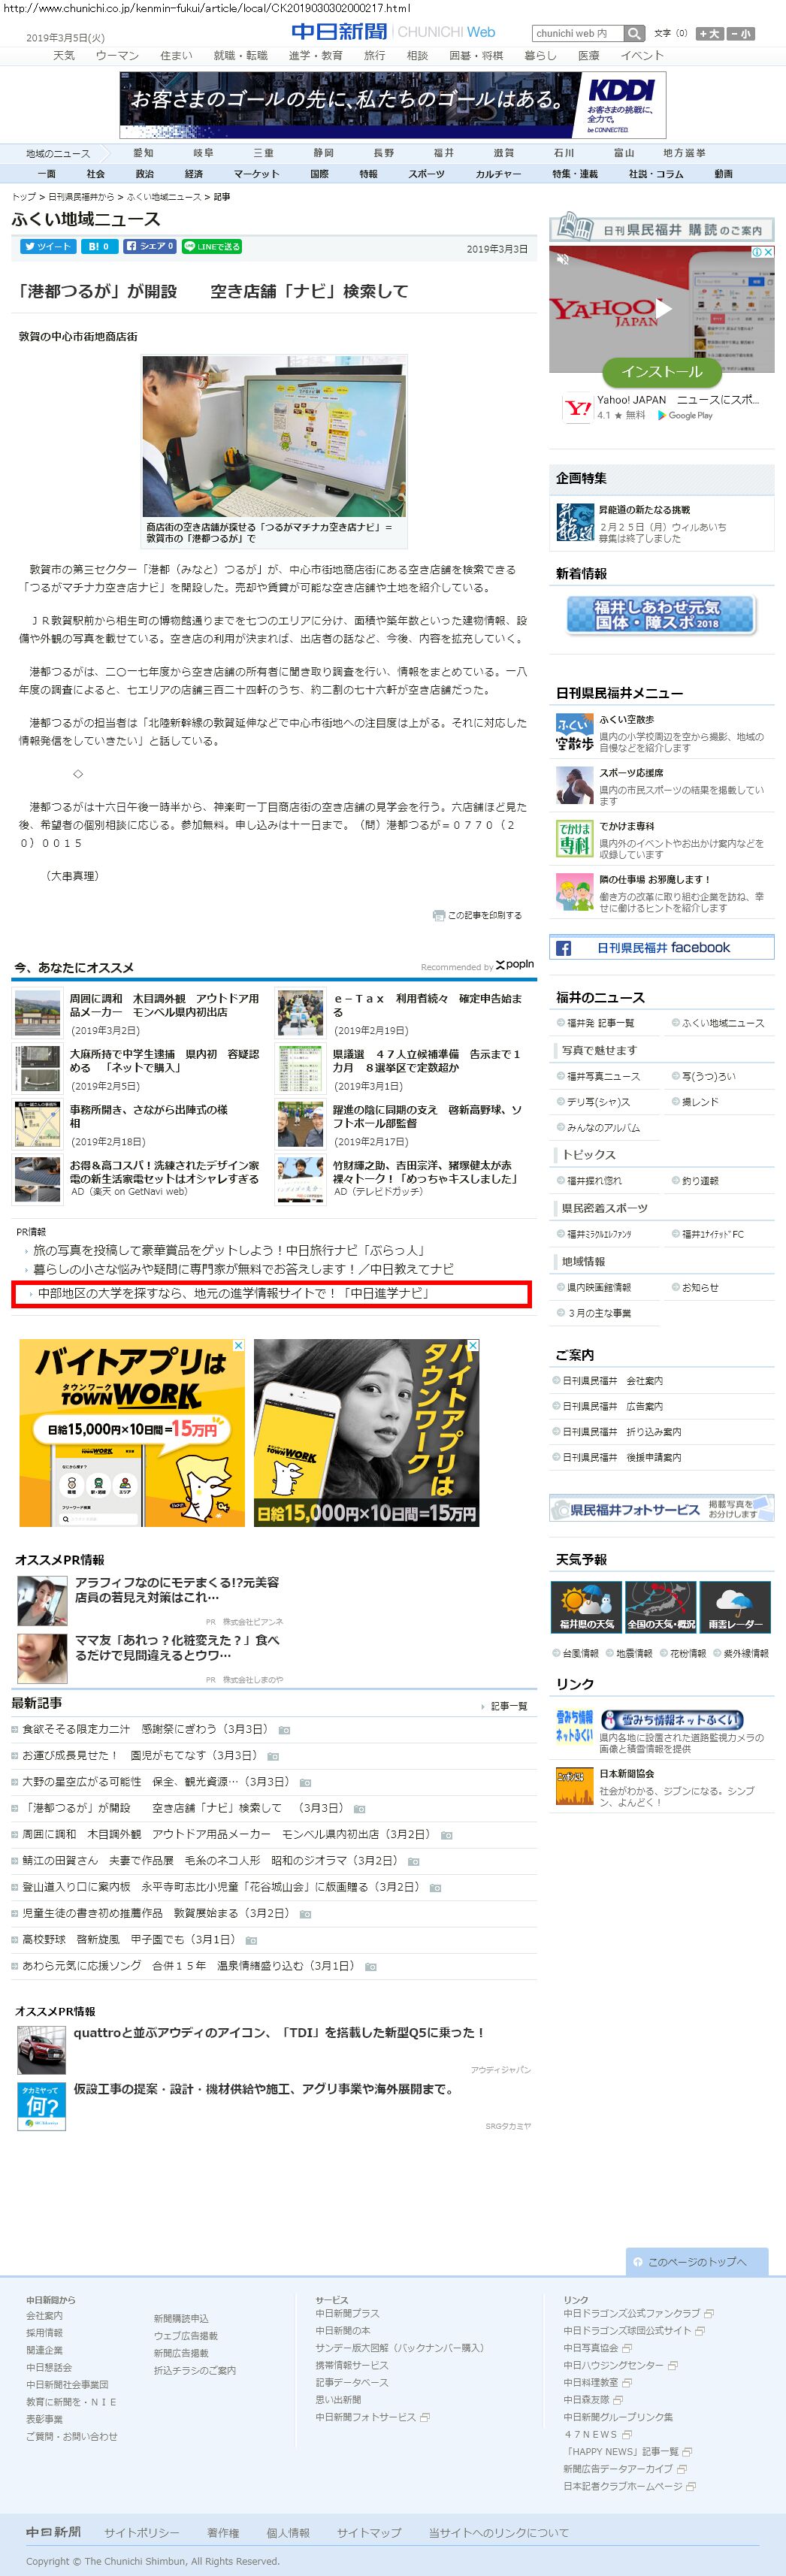Open 日刊県民福井 facebook banner

coord(662,948)
